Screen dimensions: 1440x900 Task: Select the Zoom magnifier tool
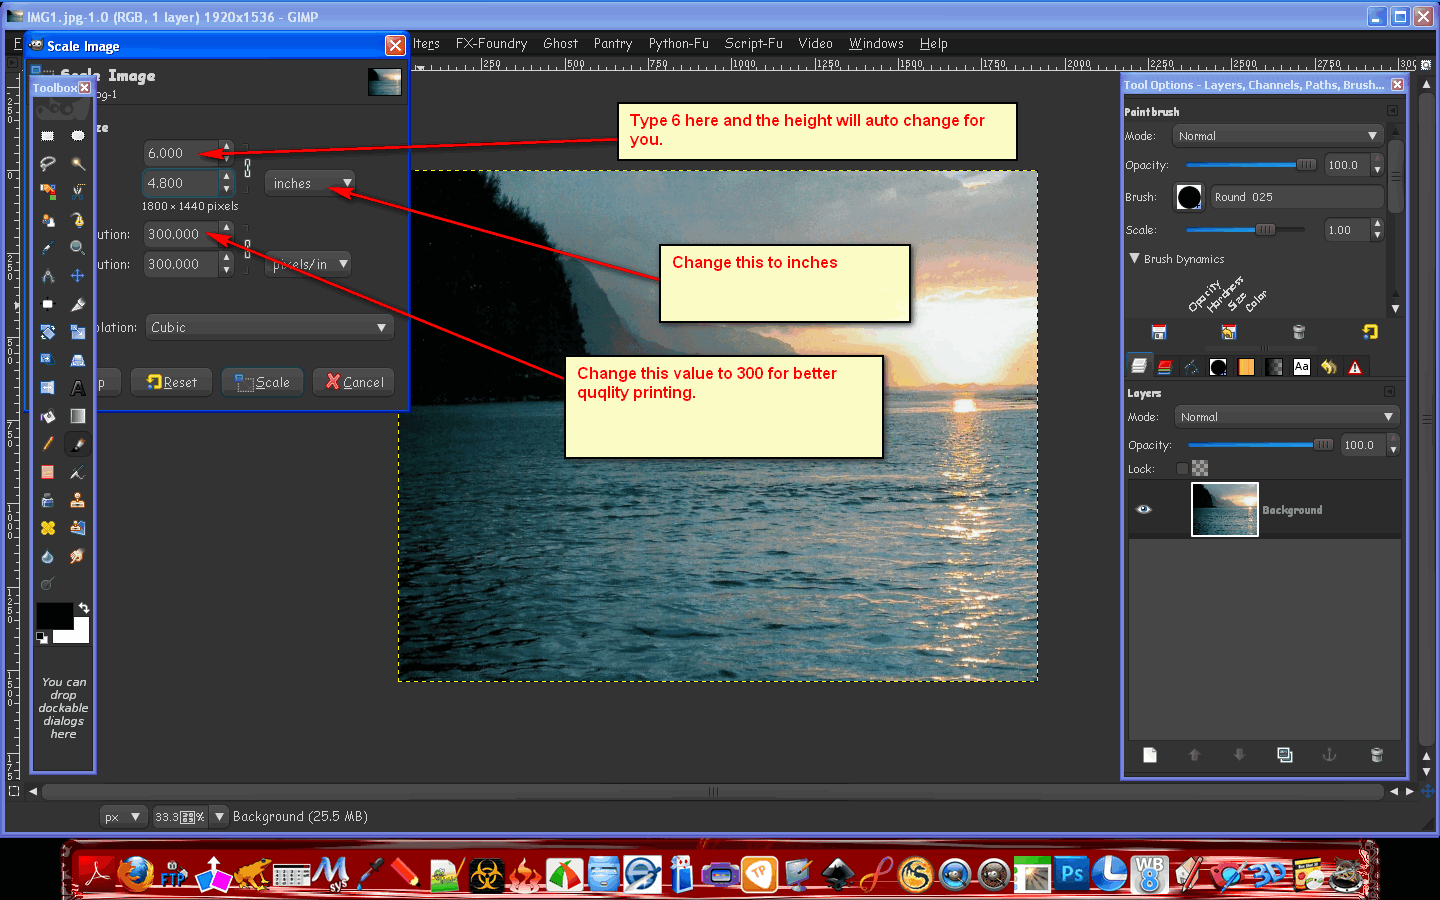[77, 247]
